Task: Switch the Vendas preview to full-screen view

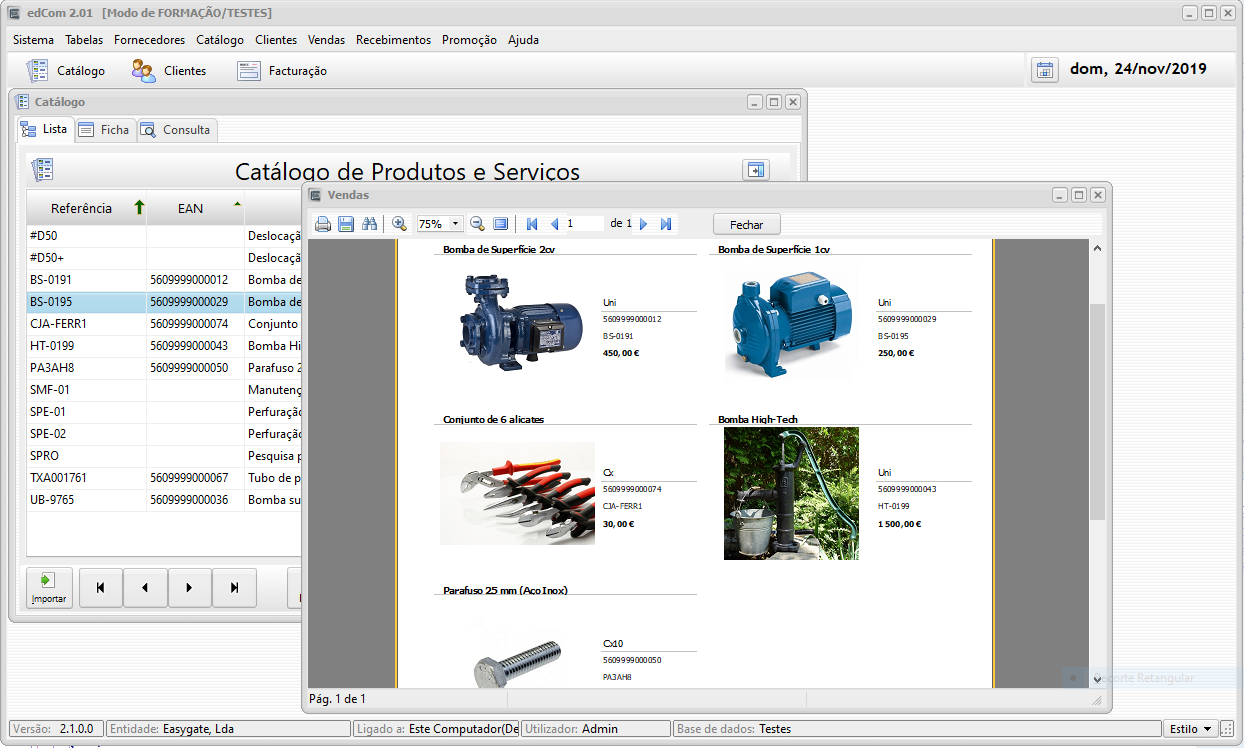Action: pyautogui.click(x=501, y=224)
